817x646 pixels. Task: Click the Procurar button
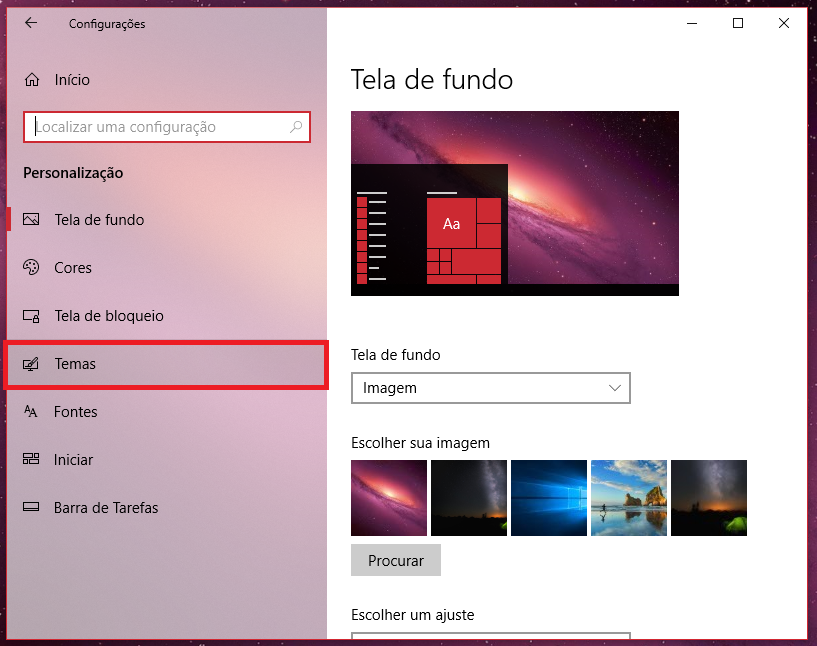[x=395, y=560]
